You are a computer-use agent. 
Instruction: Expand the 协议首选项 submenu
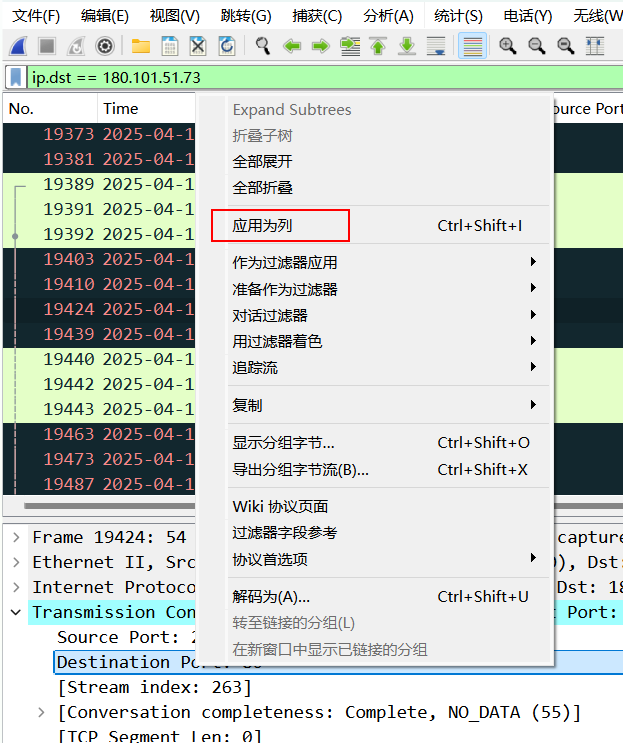point(388,559)
